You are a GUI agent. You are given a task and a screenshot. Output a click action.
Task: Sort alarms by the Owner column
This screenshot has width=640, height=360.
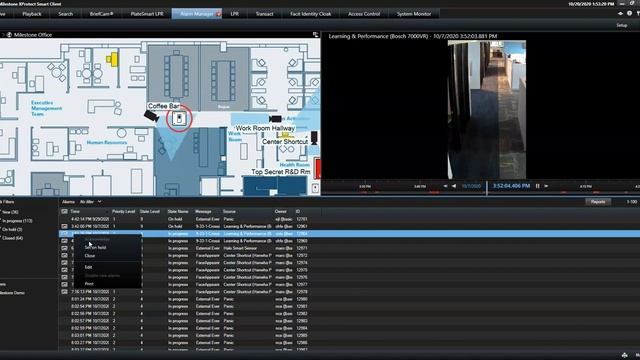pyautogui.click(x=280, y=211)
